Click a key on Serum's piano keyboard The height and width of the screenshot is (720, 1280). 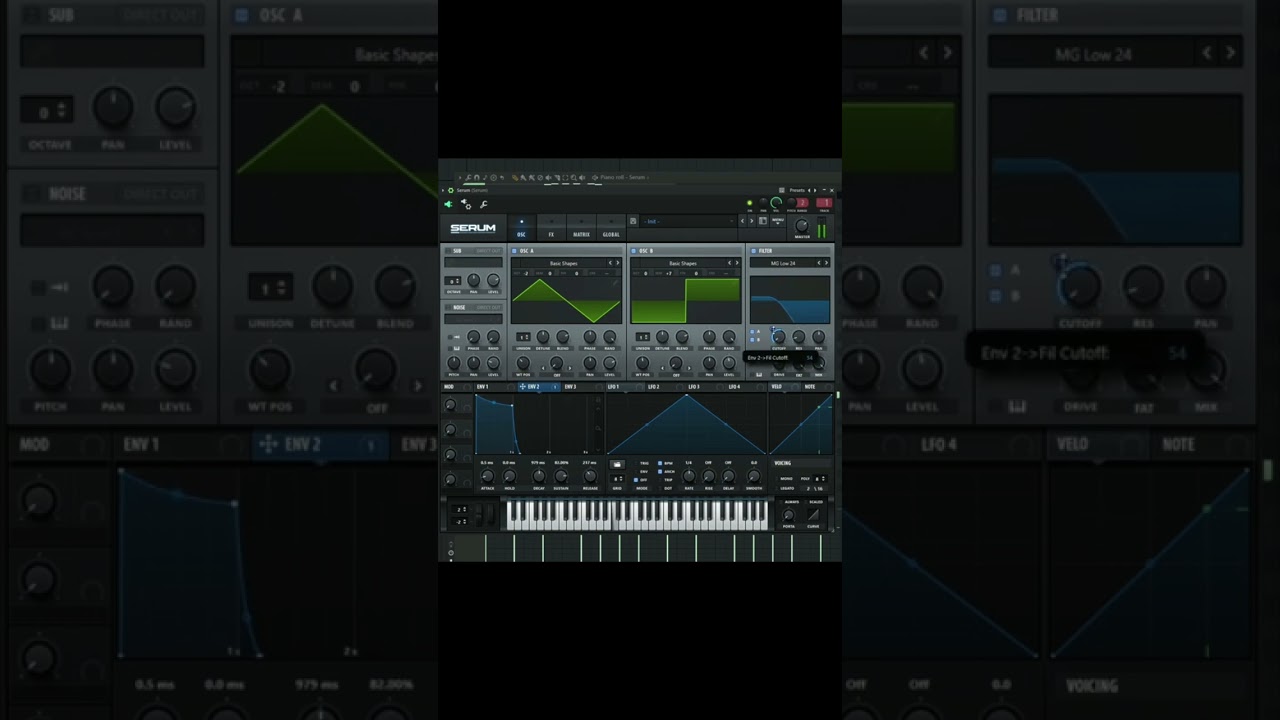[x=637, y=515]
